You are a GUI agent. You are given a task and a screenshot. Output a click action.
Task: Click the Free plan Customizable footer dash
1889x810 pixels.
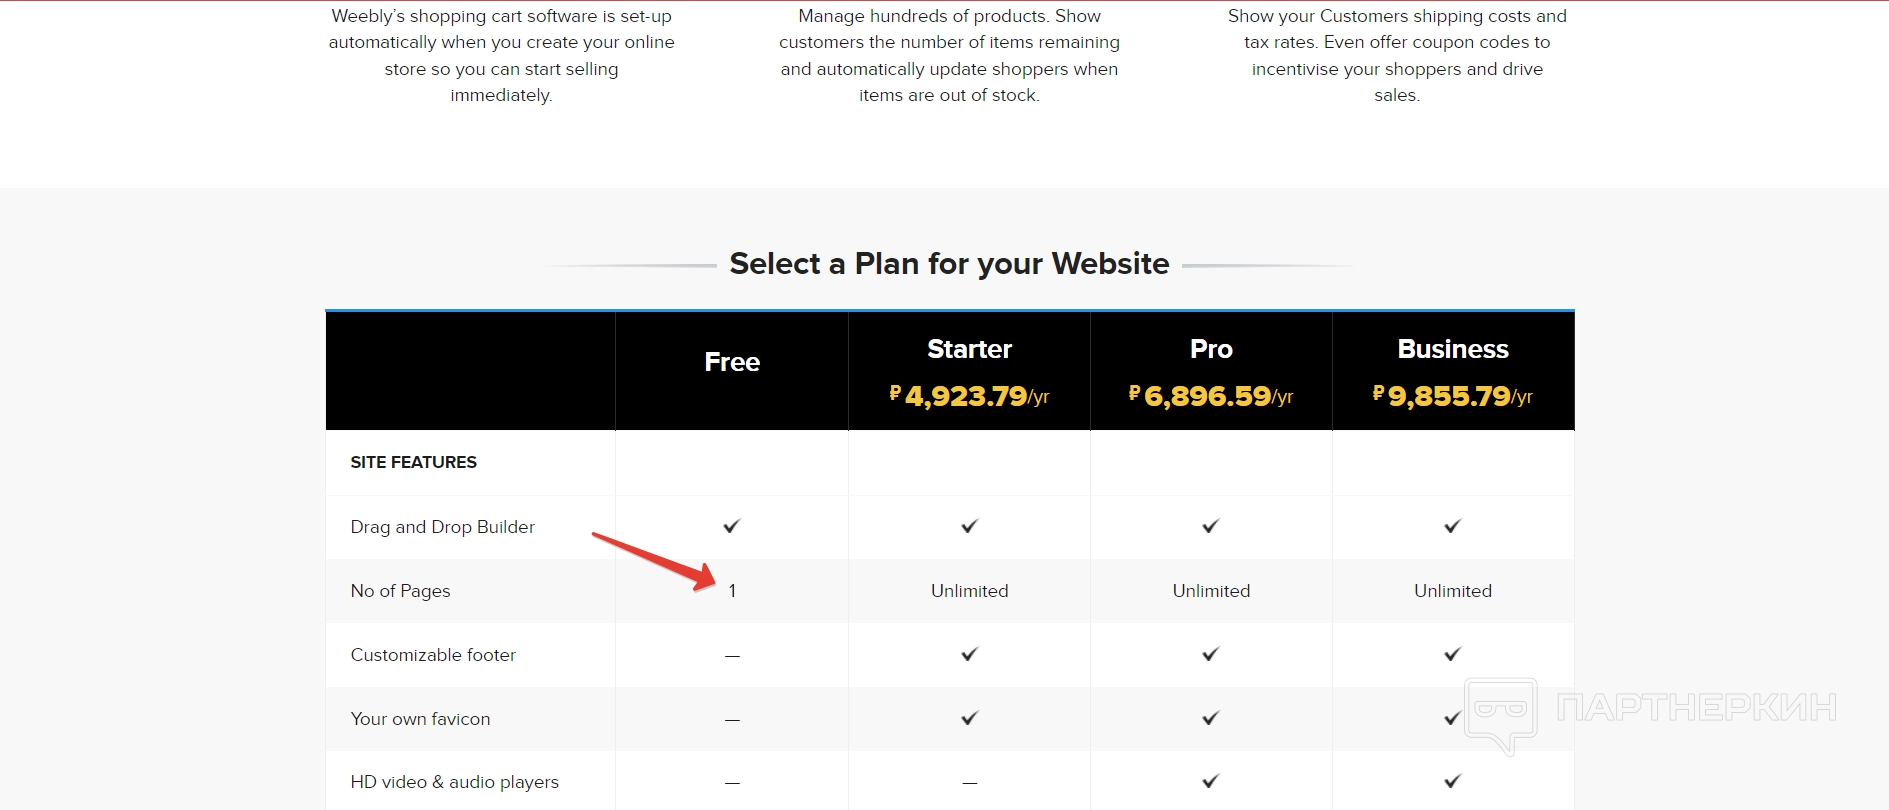coord(732,656)
